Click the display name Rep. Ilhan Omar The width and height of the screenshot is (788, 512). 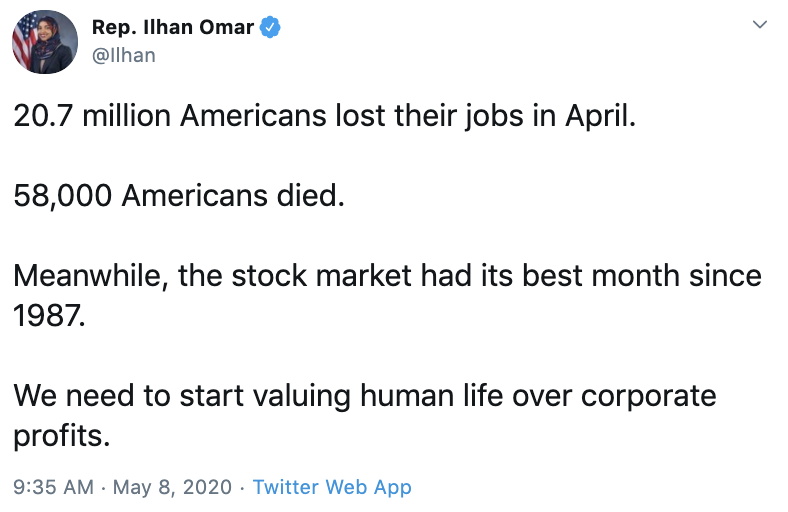click(172, 27)
